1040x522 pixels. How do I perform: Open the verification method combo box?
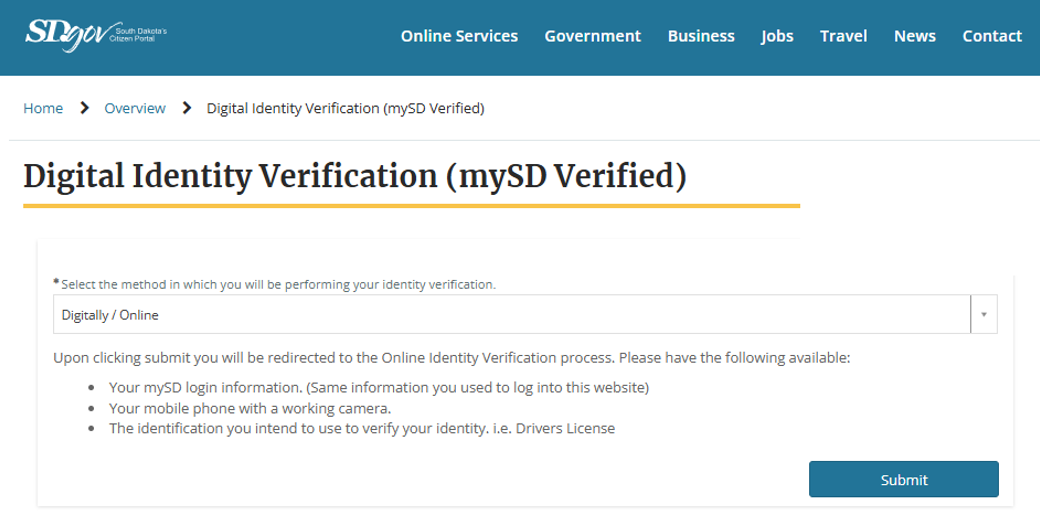pos(525,314)
